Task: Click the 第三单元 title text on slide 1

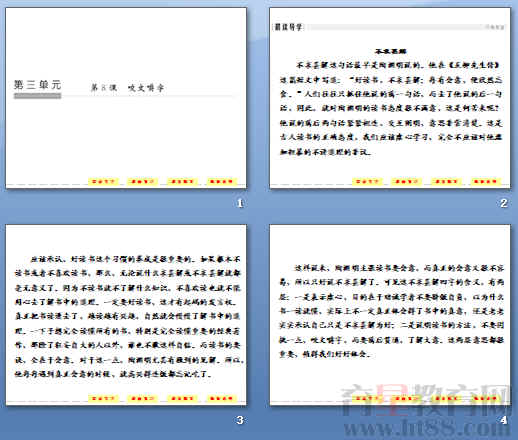Action: coord(37,85)
